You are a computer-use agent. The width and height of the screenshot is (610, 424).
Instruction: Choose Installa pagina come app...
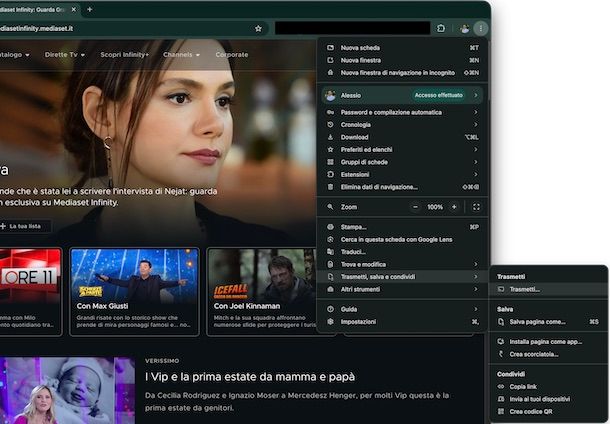pos(548,342)
